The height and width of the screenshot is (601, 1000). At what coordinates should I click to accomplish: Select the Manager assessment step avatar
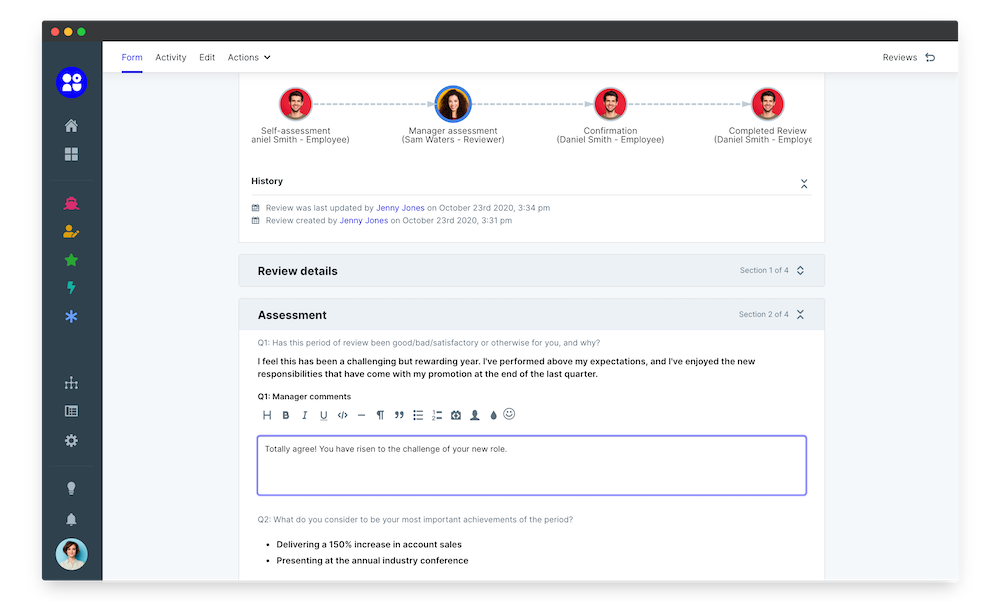tap(453, 104)
